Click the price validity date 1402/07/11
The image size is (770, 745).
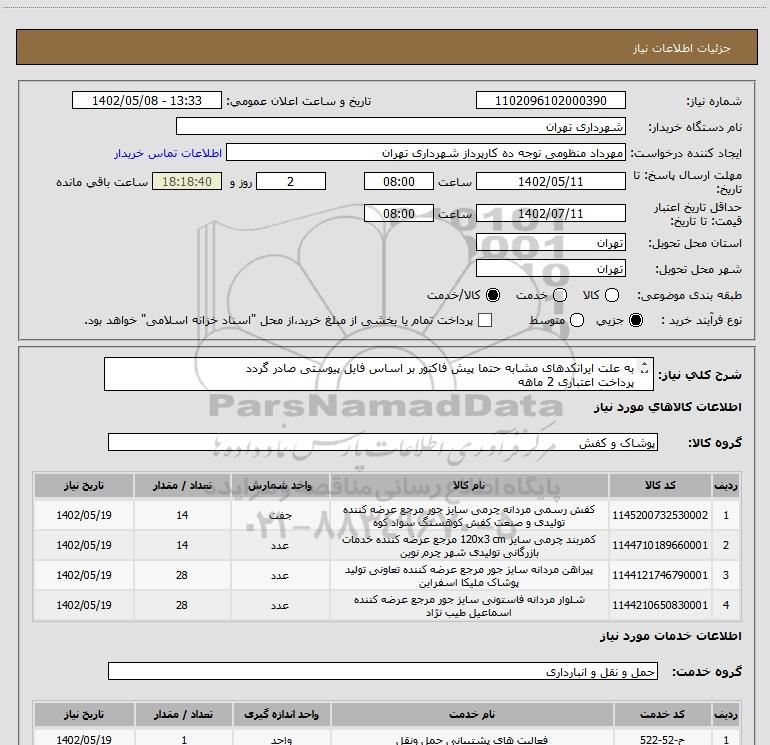[550, 213]
